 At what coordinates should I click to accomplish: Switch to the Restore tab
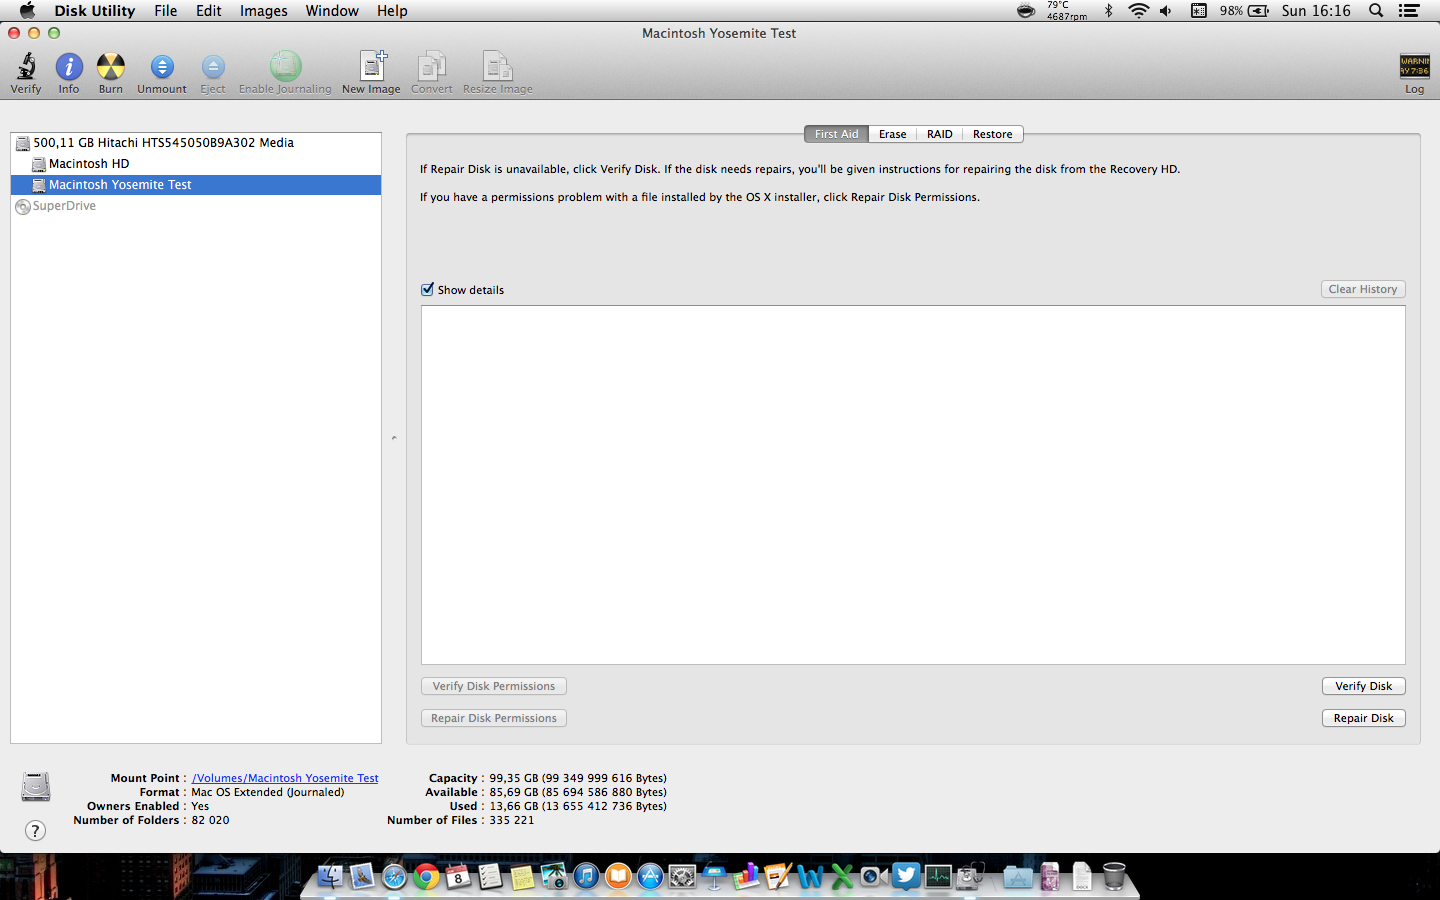pos(993,134)
